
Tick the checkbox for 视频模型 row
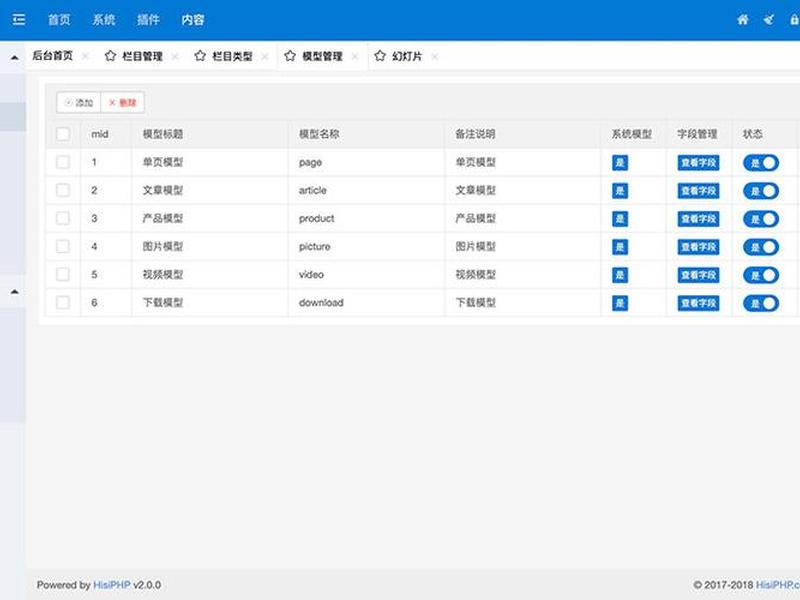pyautogui.click(x=63, y=274)
